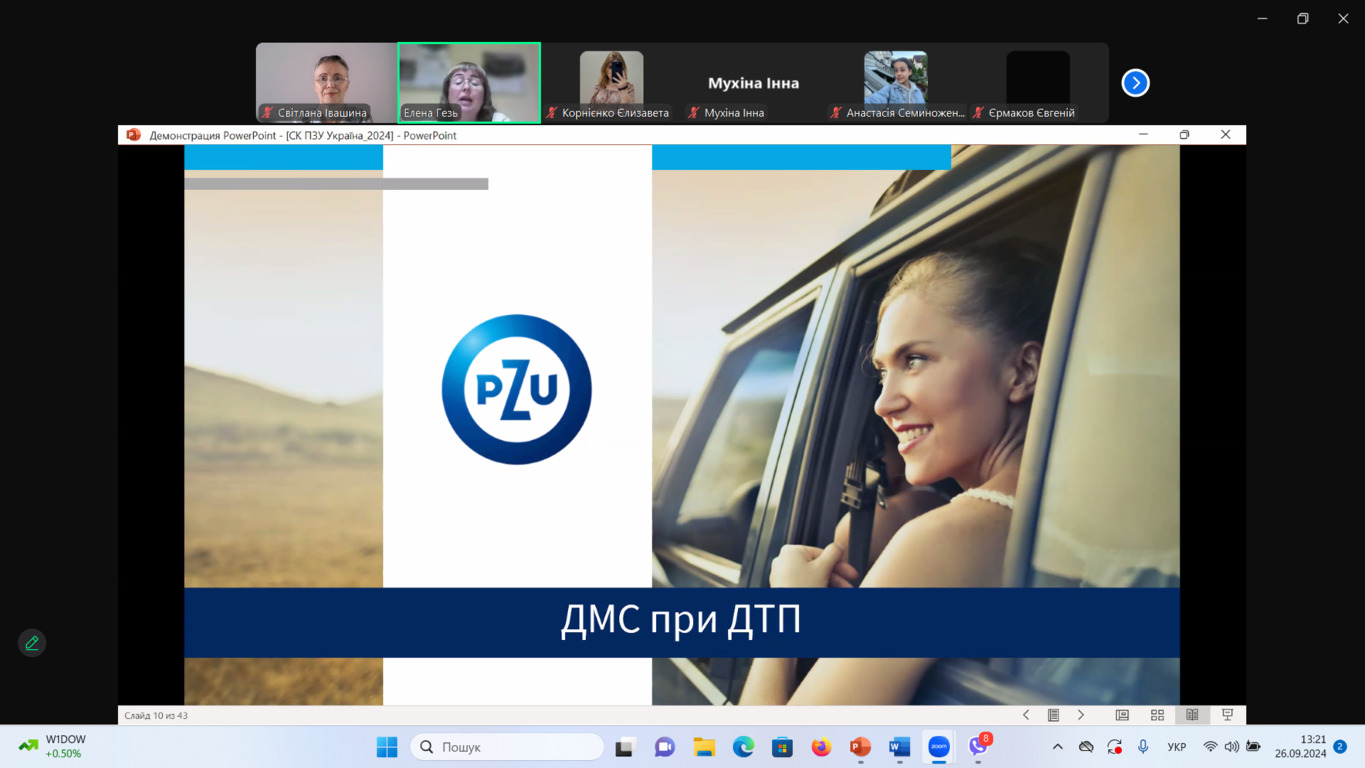Launch Microsoft Edge from taskbar
Screen dimensions: 1365x768
[x=743, y=747]
